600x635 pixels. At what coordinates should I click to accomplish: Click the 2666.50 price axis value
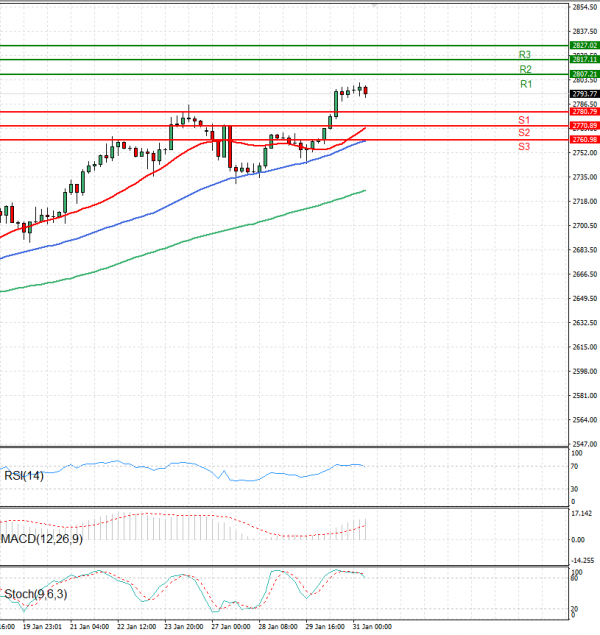pyautogui.click(x=585, y=275)
